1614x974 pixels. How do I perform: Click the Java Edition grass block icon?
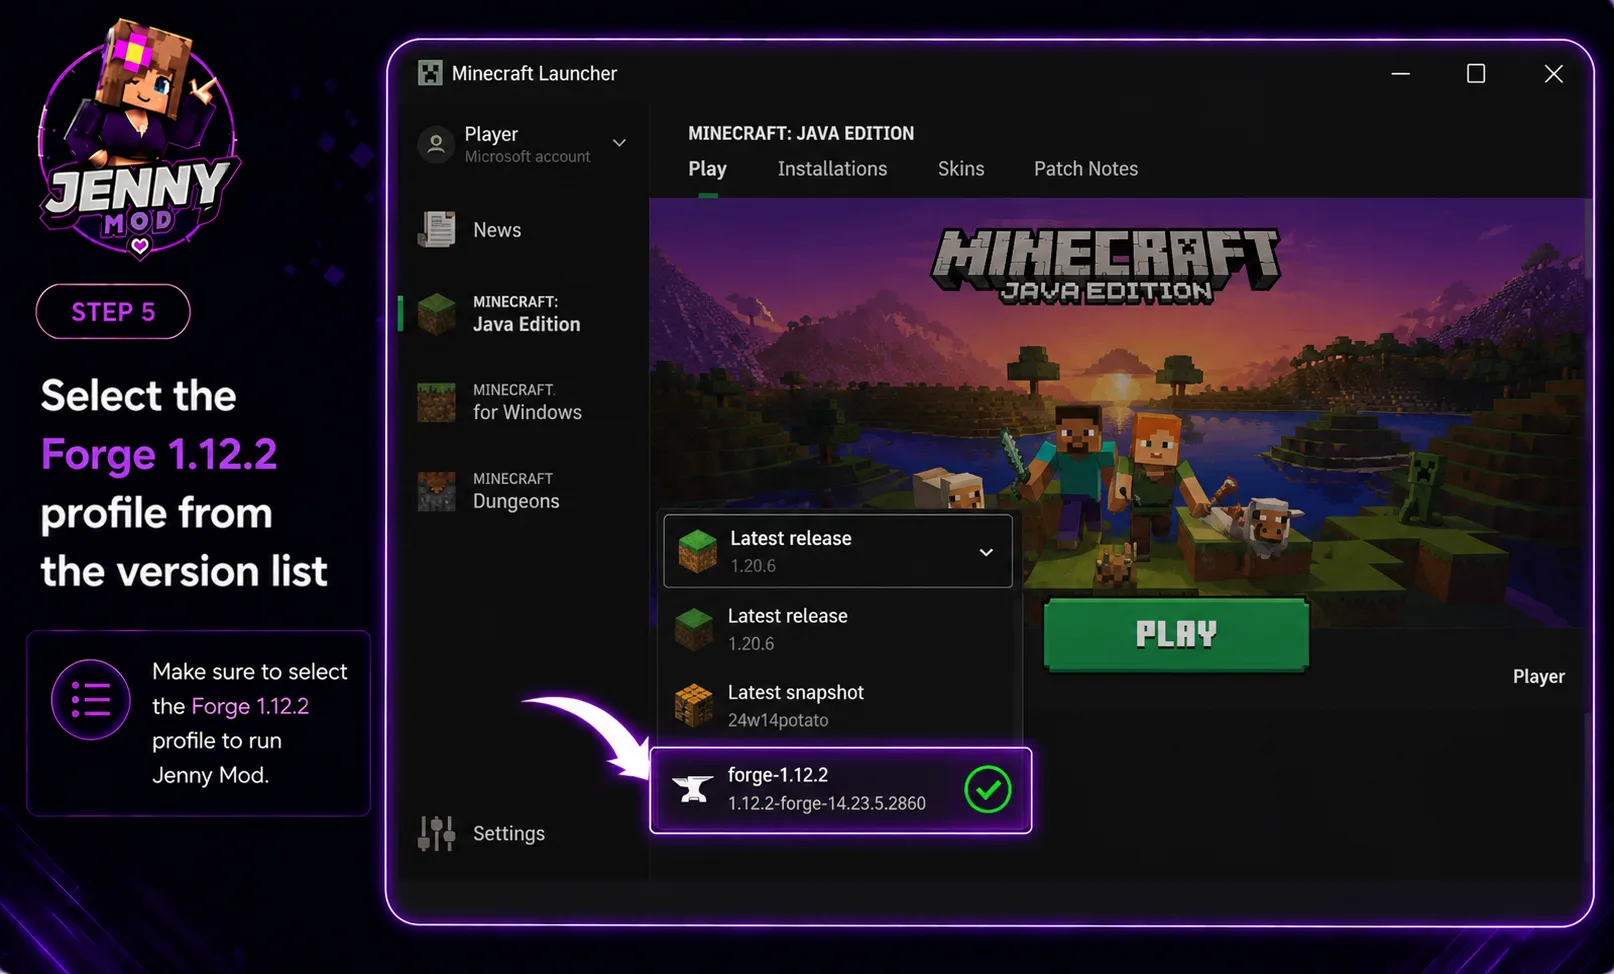[x=437, y=314]
